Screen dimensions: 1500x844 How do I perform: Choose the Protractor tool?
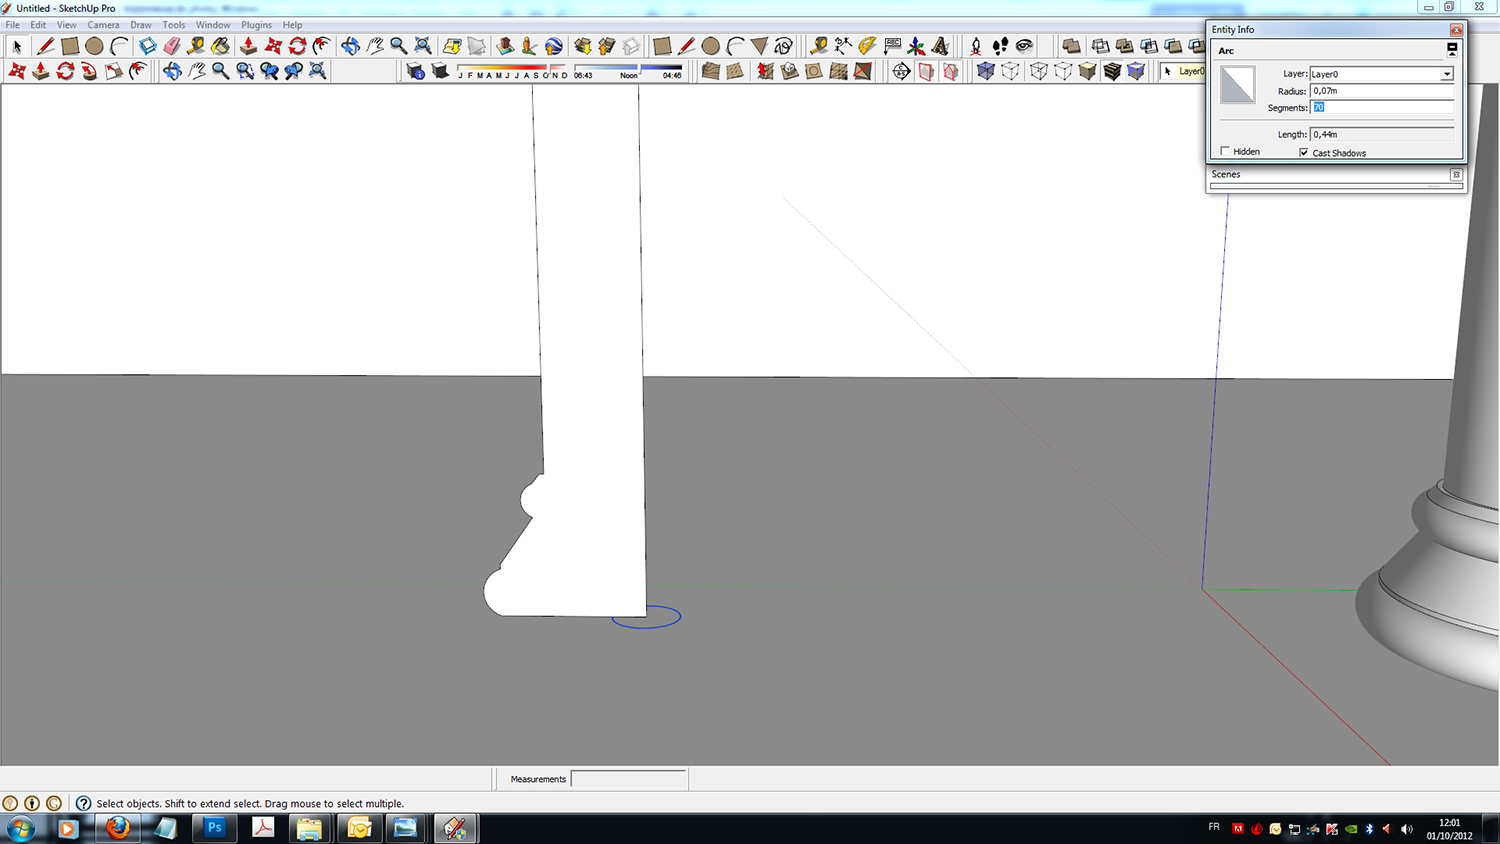[x=867, y=46]
